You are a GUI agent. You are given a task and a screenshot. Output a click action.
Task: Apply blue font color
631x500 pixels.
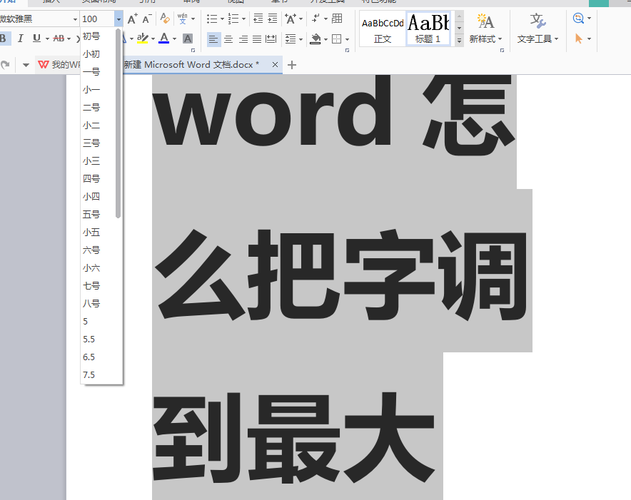click(x=164, y=39)
